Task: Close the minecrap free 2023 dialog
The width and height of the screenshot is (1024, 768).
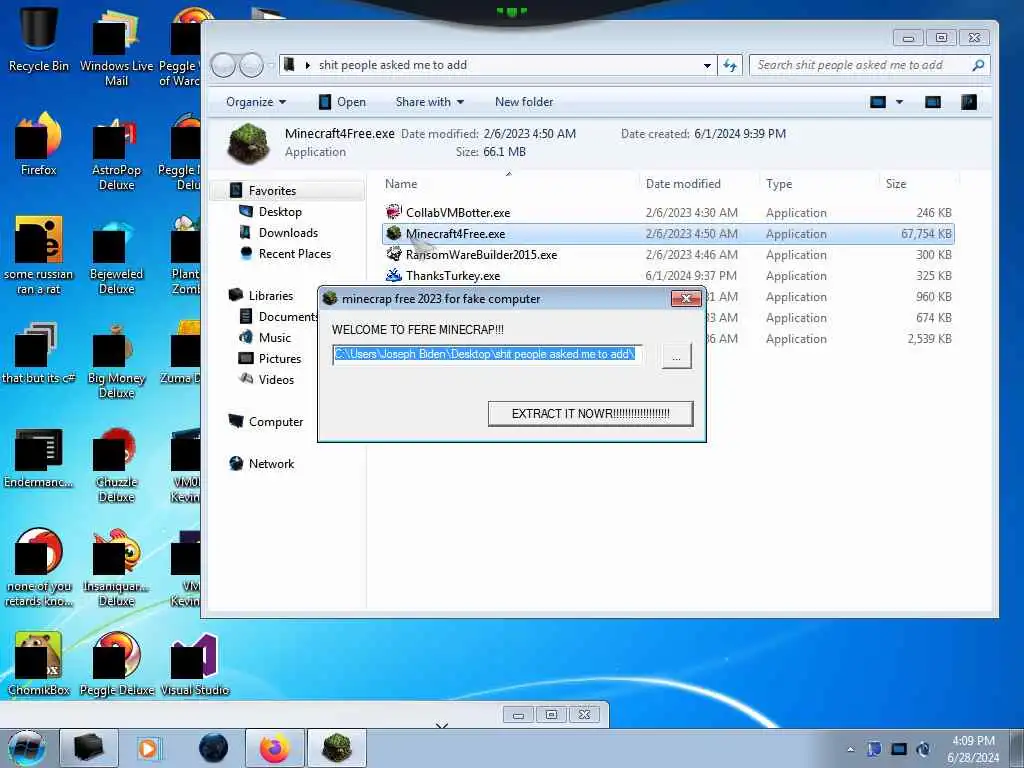Action: coord(686,298)
